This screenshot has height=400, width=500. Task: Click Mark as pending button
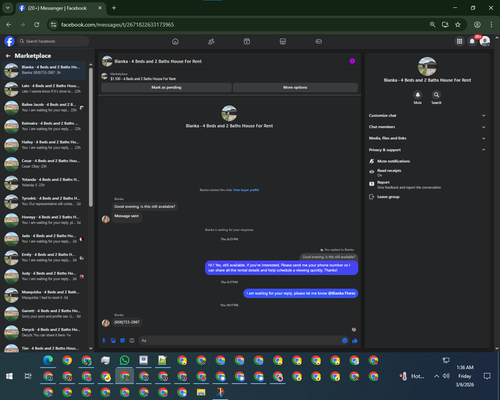click(x=166, y=87)
